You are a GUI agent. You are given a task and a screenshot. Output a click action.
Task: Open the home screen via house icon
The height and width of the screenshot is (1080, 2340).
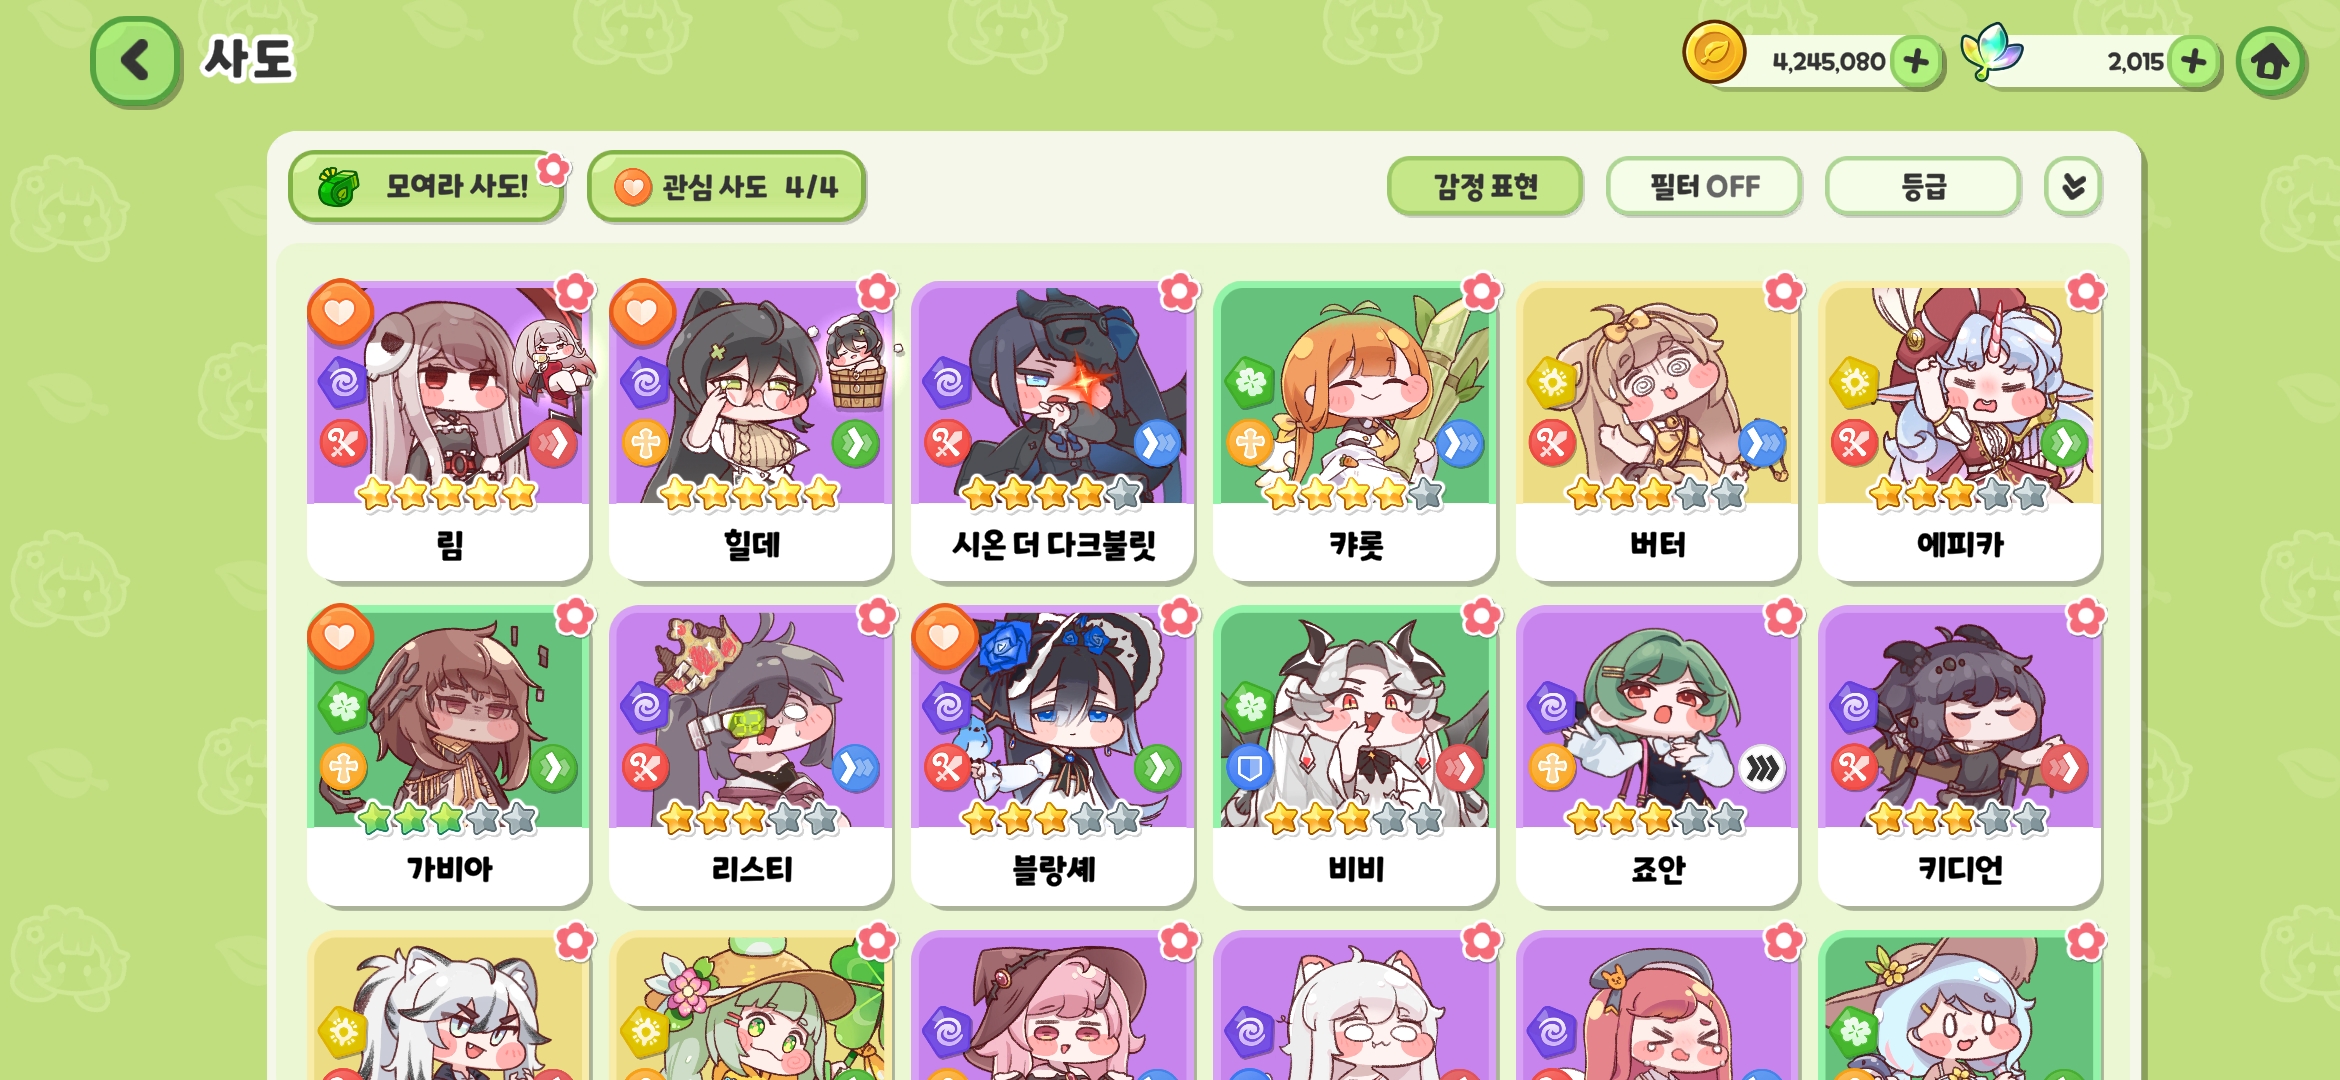pos(2271,62)
